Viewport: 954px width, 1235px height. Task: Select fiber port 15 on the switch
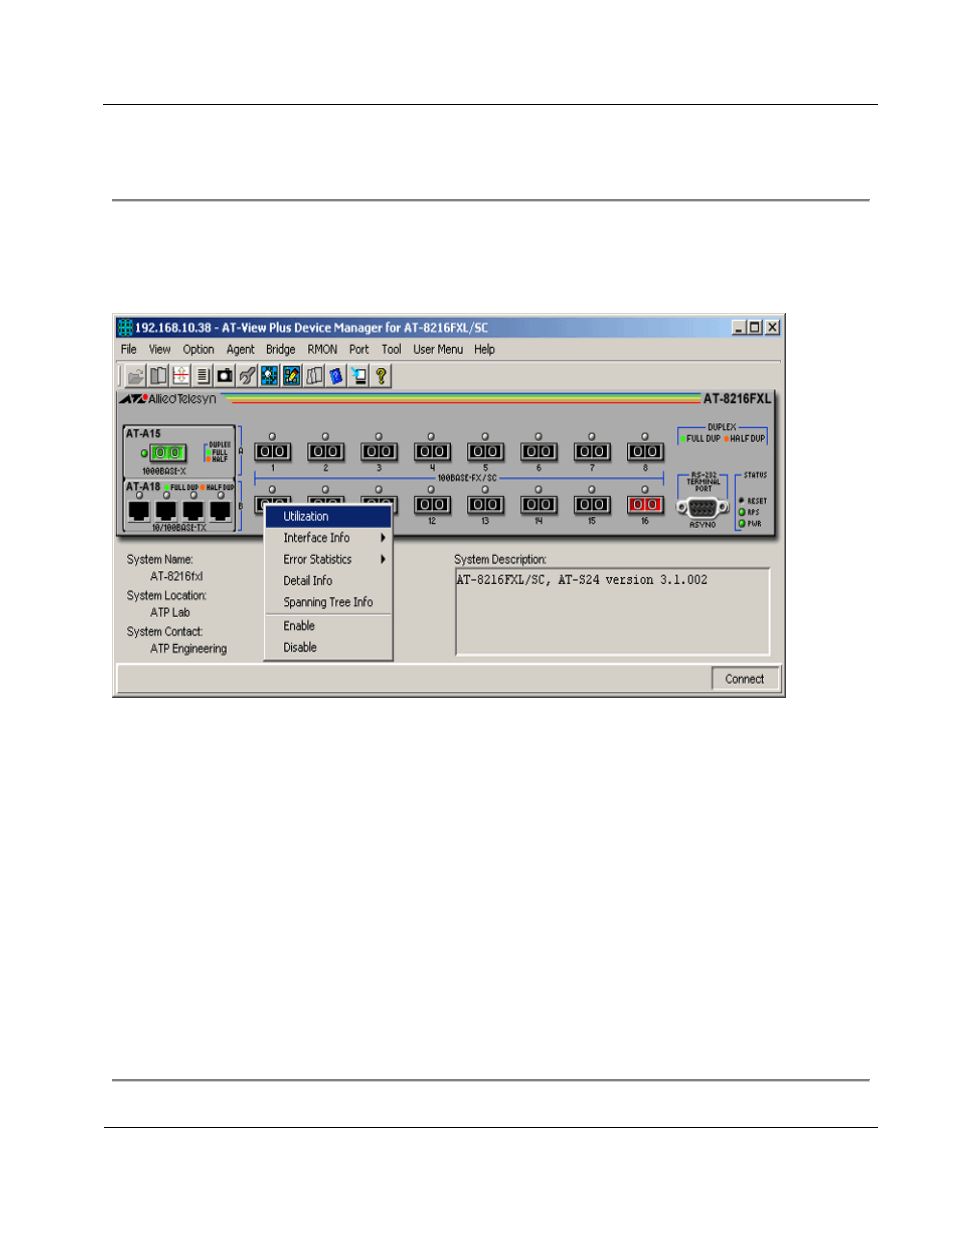tap(592, 505)
